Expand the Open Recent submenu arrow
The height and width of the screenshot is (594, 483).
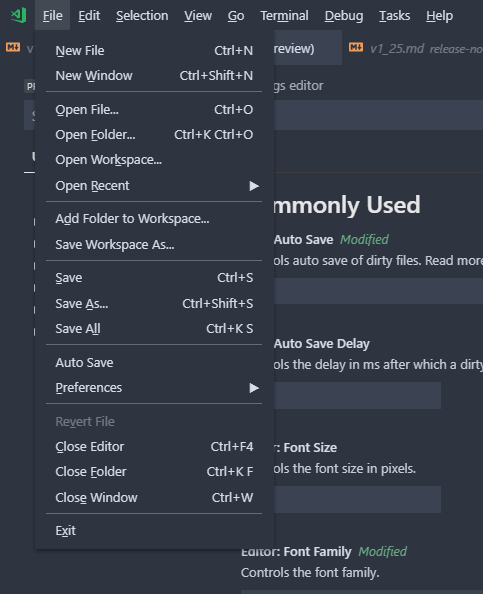tap(254, 186)
